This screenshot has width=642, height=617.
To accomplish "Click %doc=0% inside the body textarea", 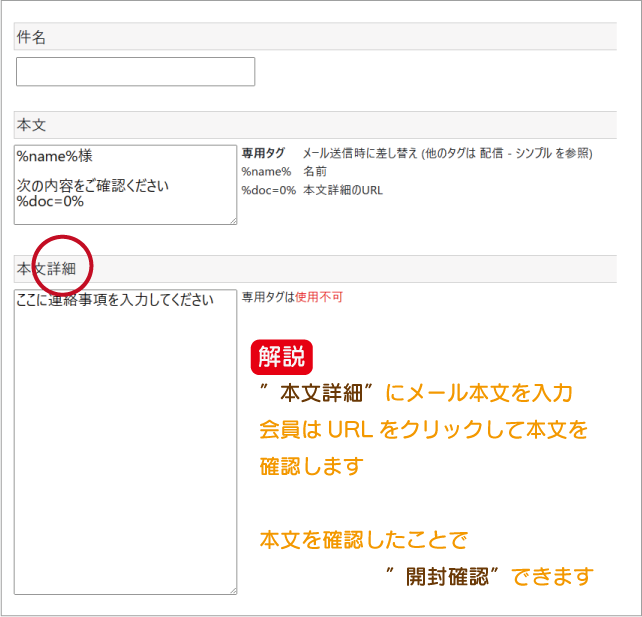I will [50, 201].
